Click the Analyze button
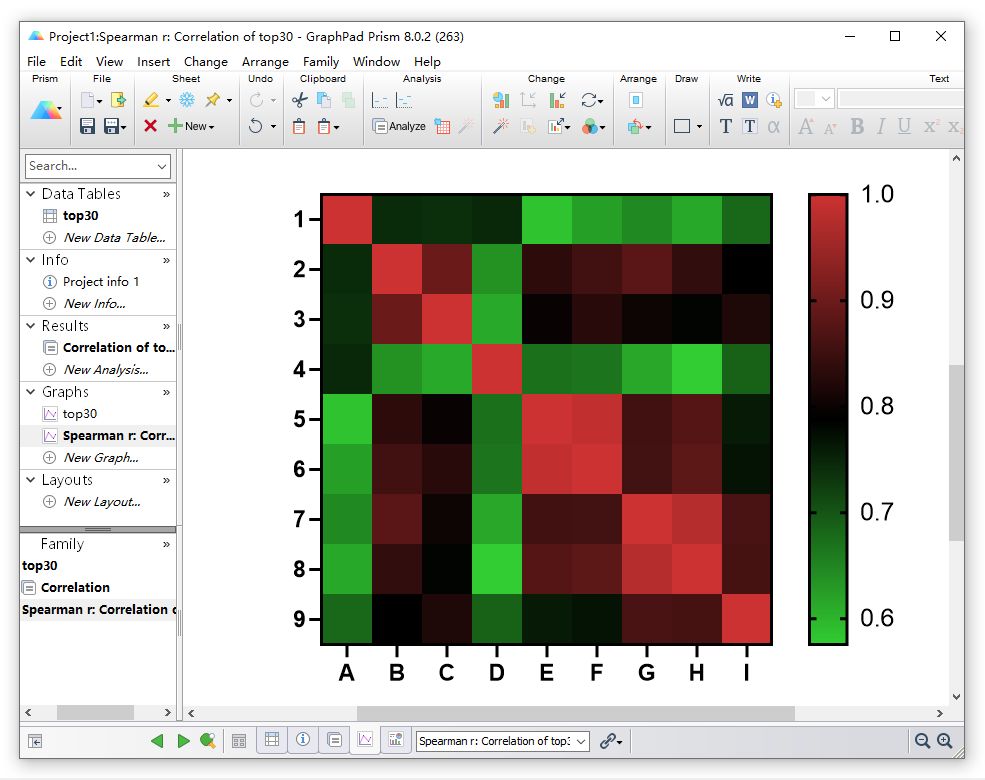The height and width of the screenshot is (780, 985). pyautogui.click(x=399, y=126)
